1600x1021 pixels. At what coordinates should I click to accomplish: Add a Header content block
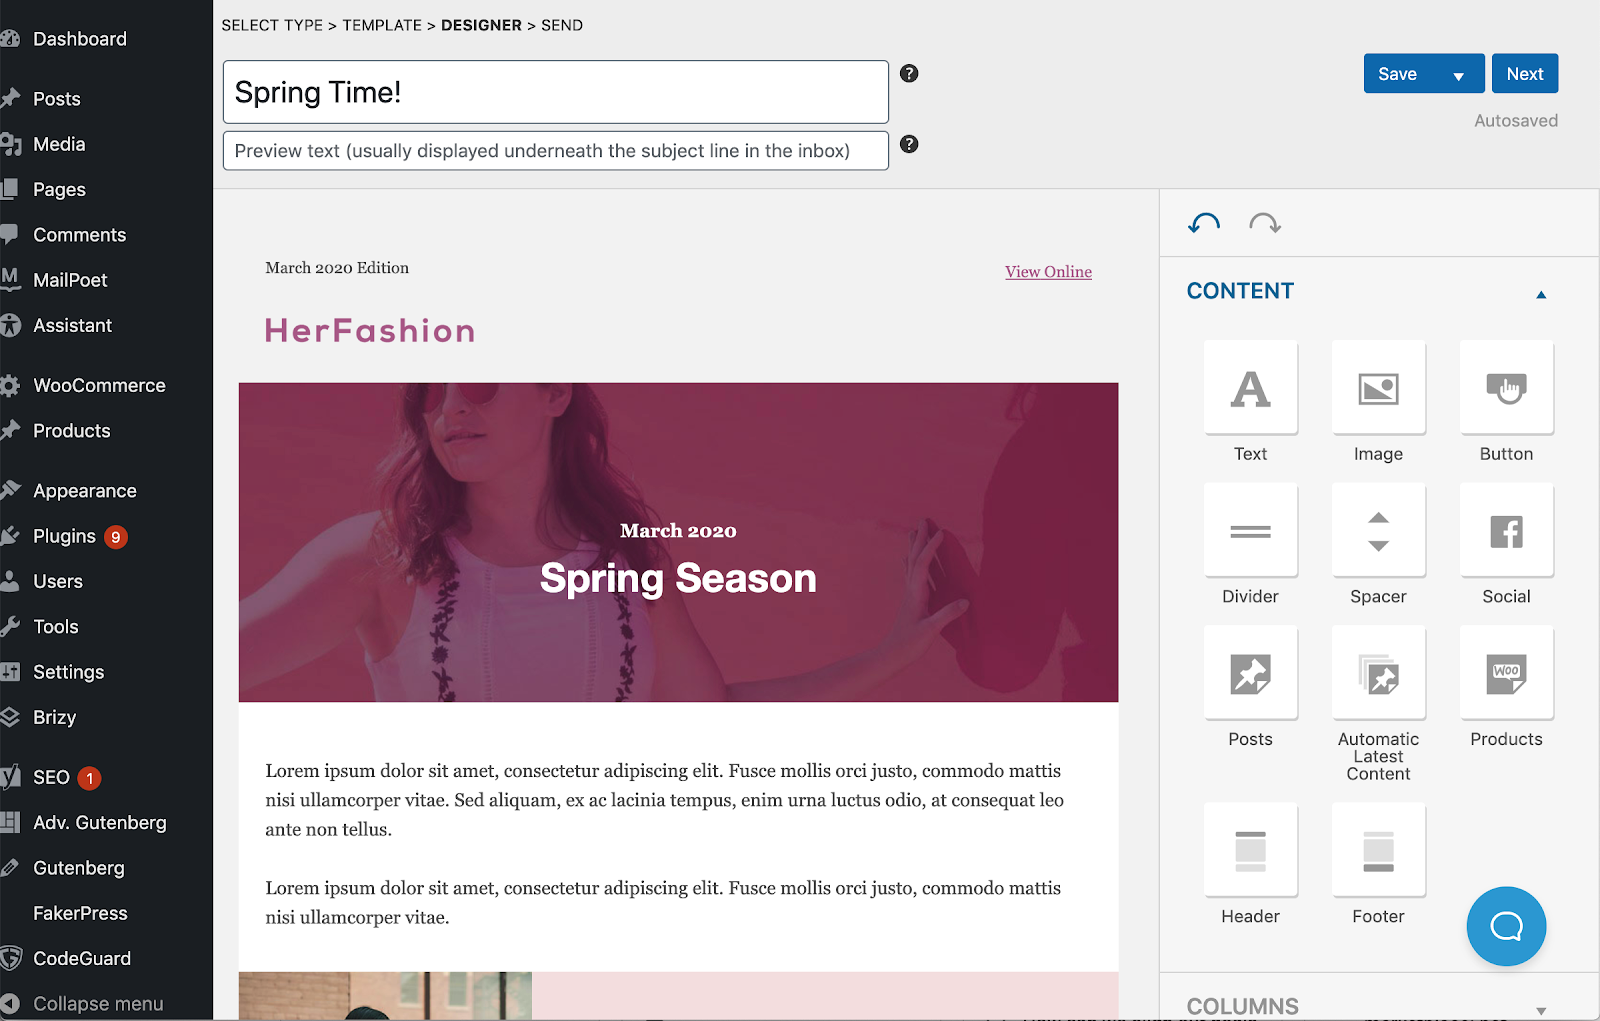point(1250,850)
